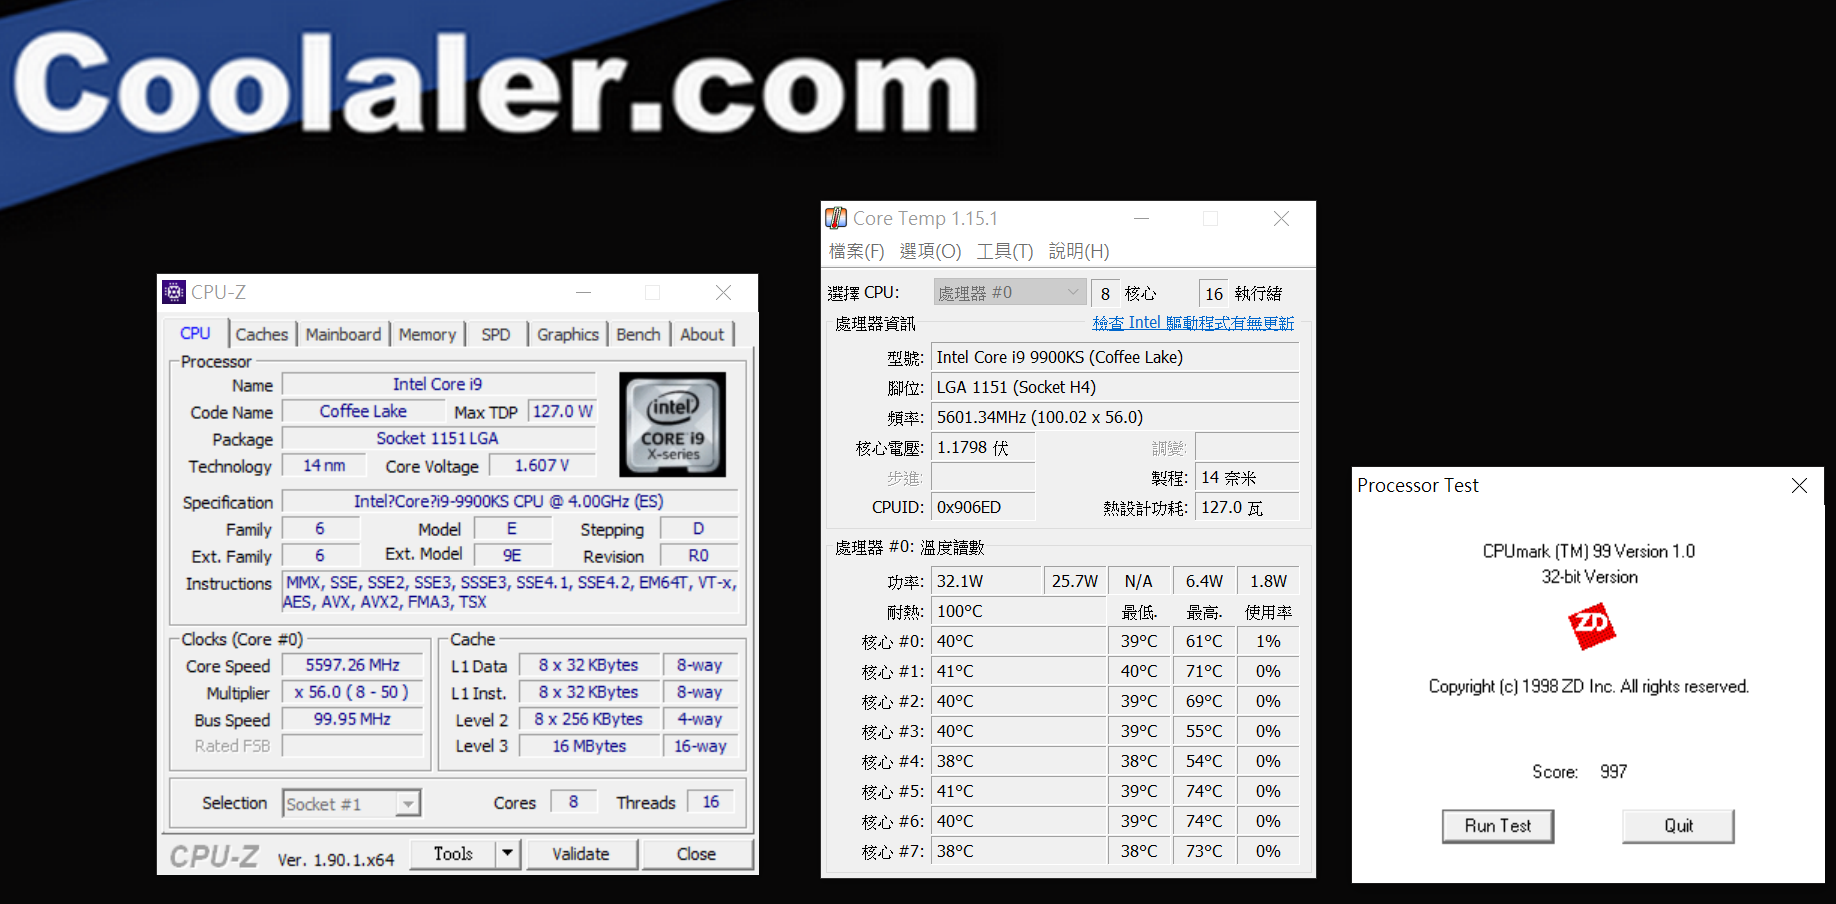
Task: Click the Instructions field in CPU-Z
Action: (510, 592)
